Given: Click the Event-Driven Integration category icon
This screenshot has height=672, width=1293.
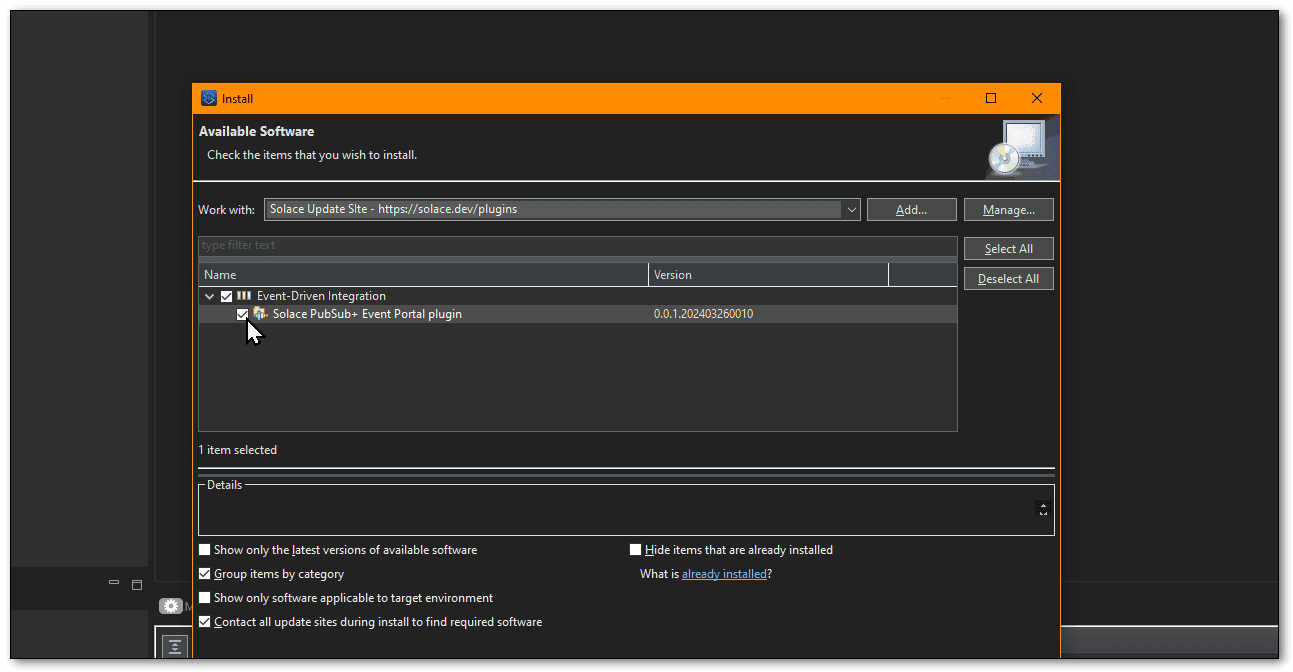Looking at the screenshot, I should pyautogui.click(x=243, y=296).
